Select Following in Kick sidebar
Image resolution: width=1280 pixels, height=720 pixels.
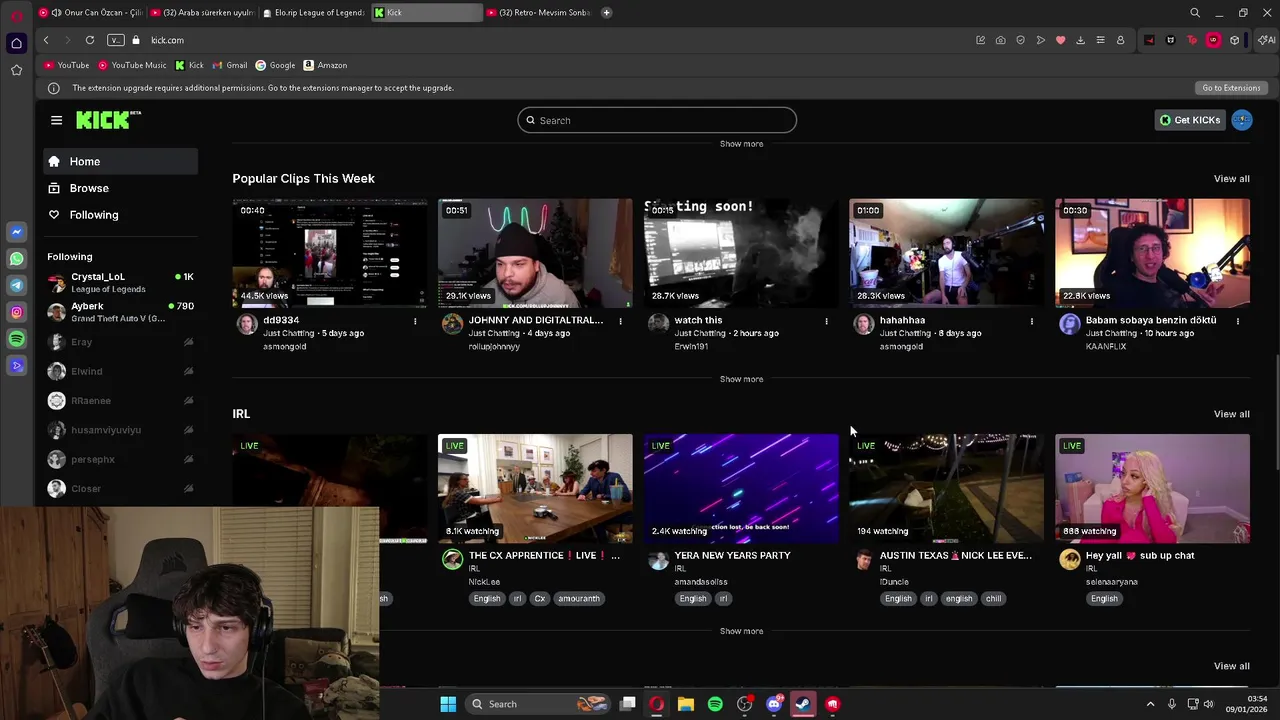coord(120,215)
